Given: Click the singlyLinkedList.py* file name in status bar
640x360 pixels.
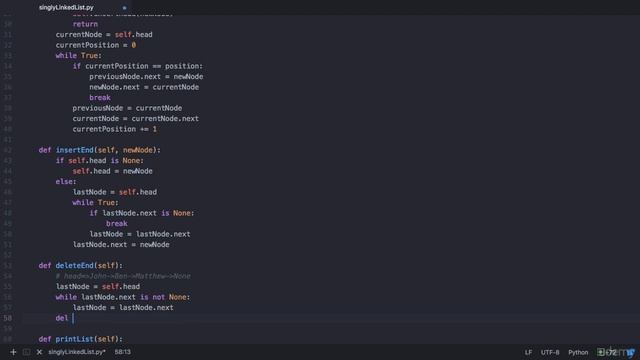Looking at the screenshot, I should (x=77, y=352).
